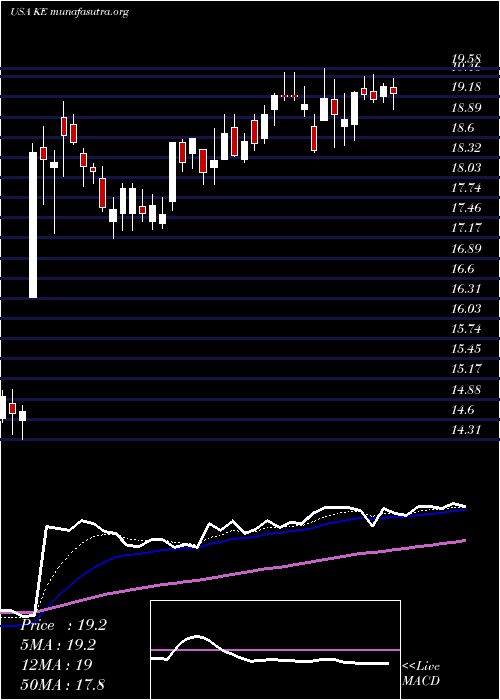Click the 12MA : 19 readout

(x=56, y=664)
